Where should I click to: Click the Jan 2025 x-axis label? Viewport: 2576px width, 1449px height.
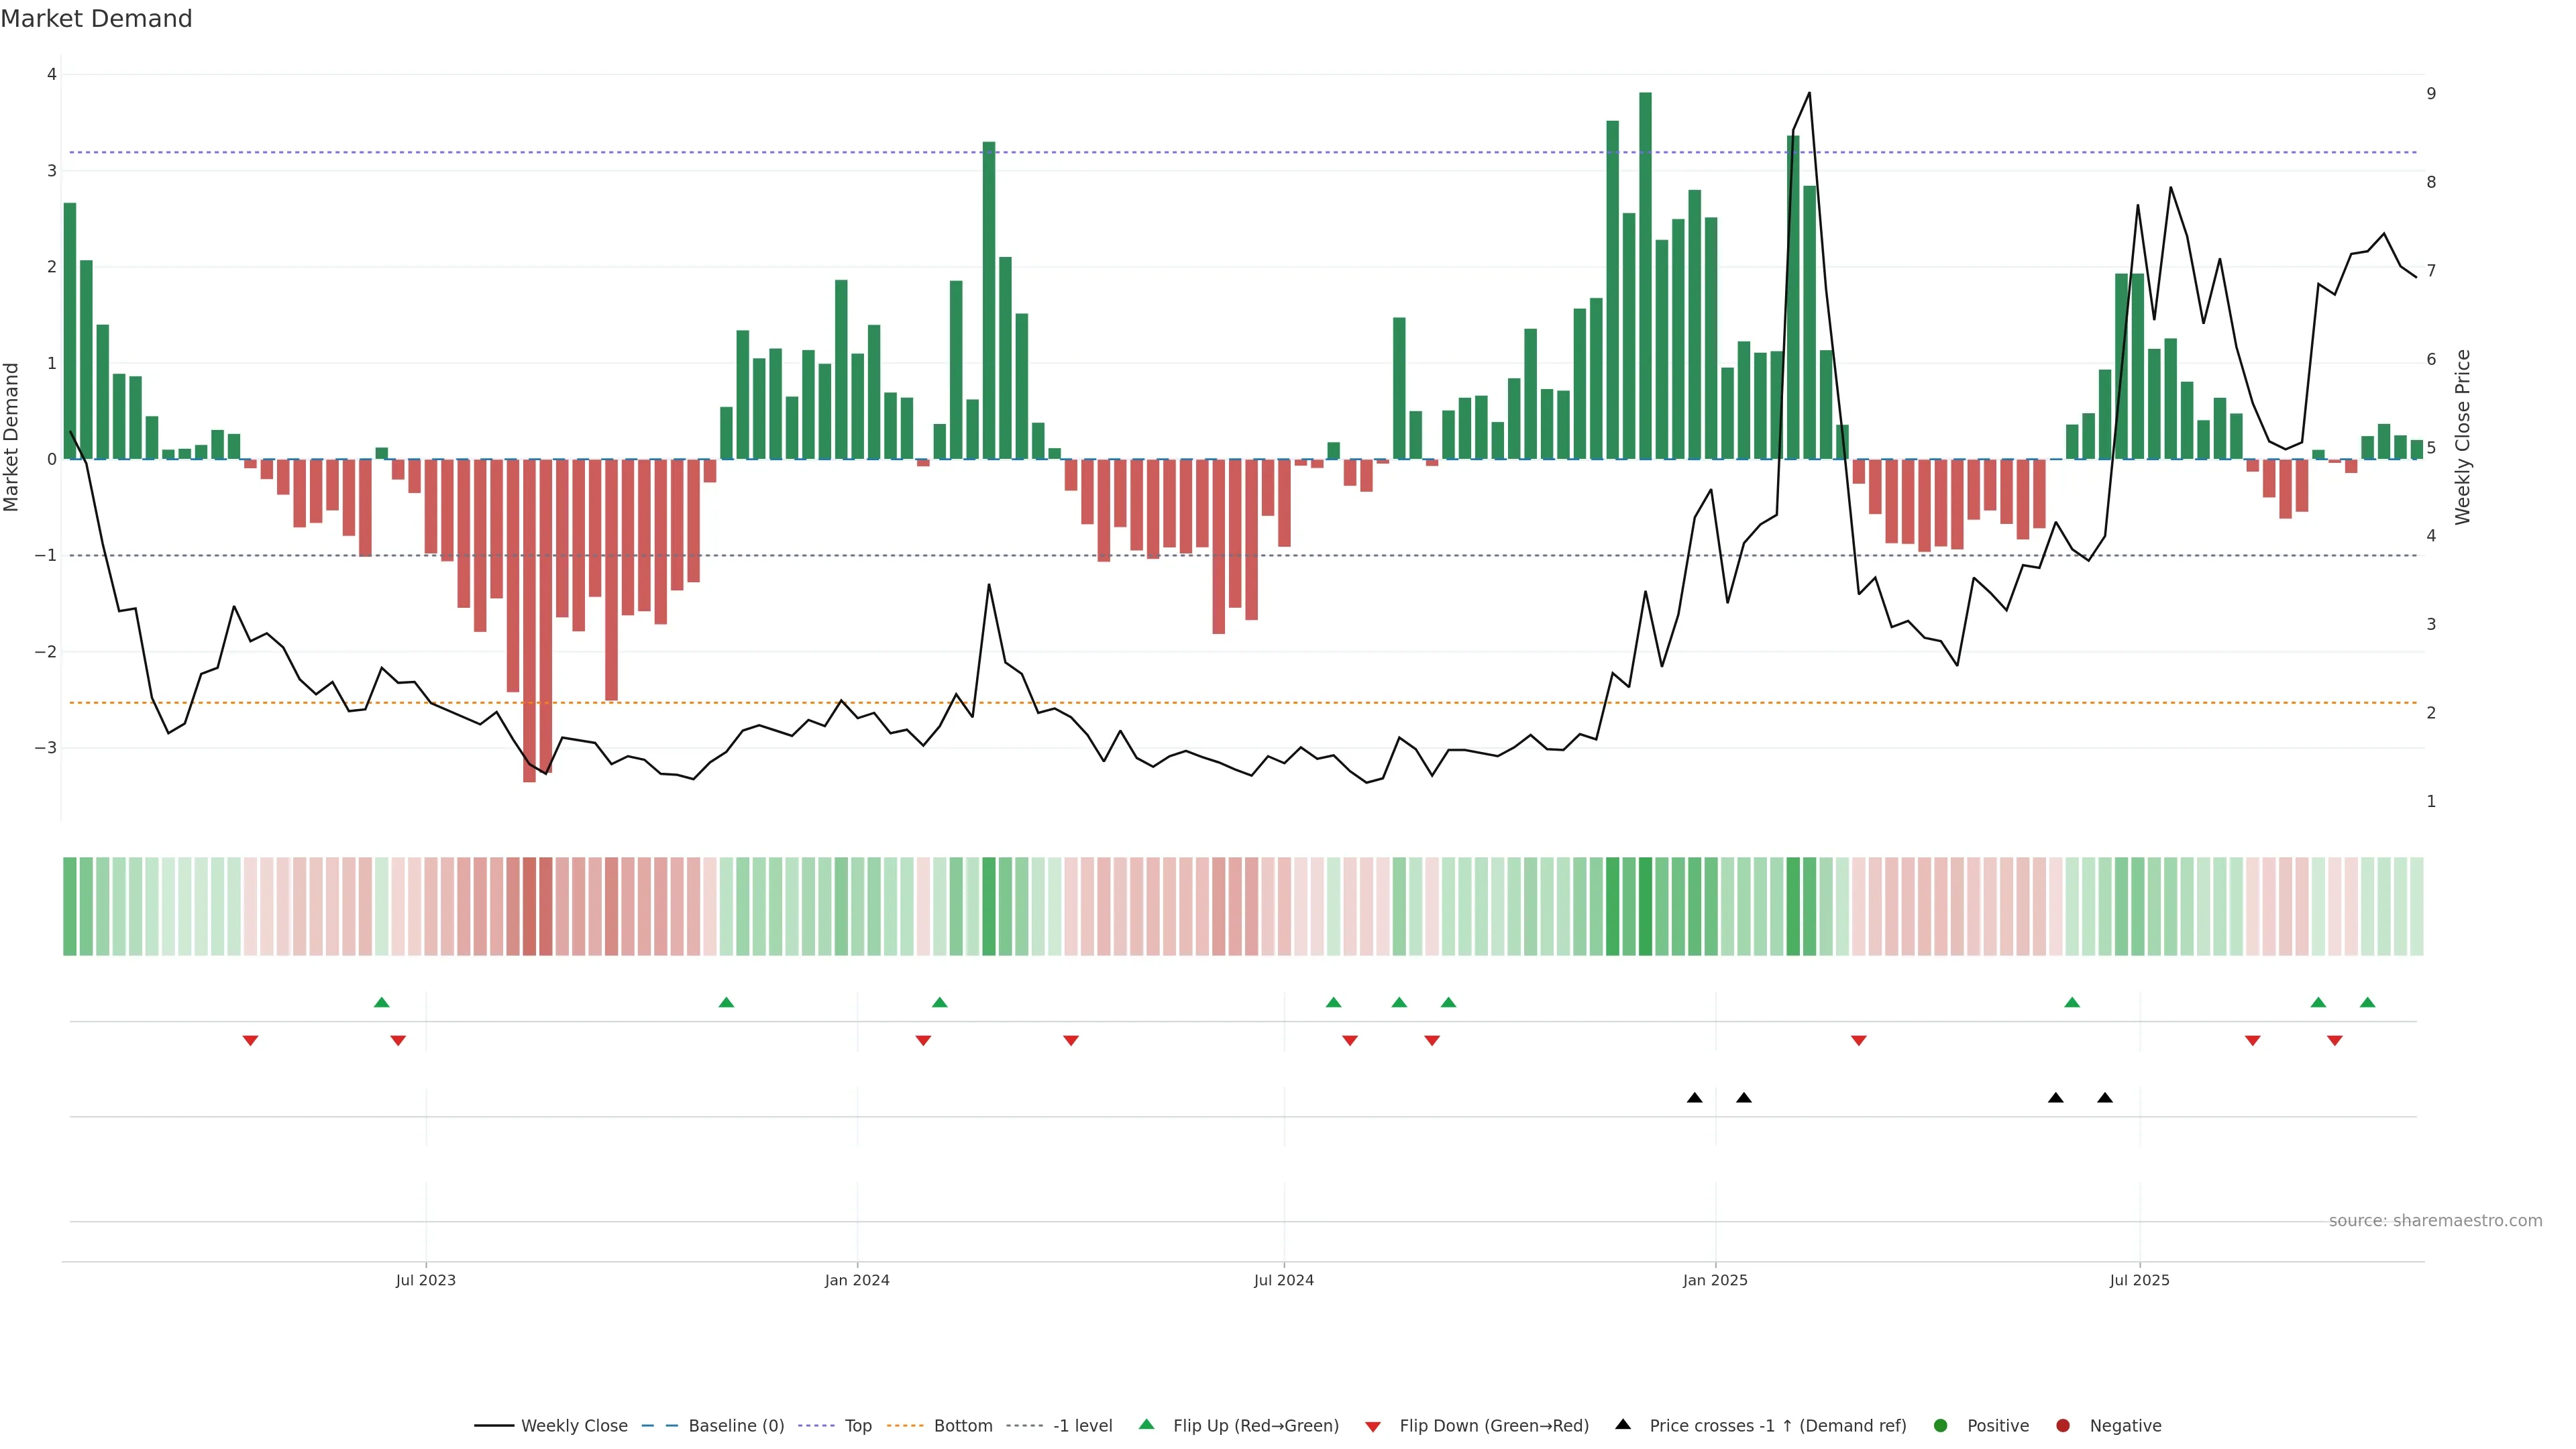[1715, 1280]
